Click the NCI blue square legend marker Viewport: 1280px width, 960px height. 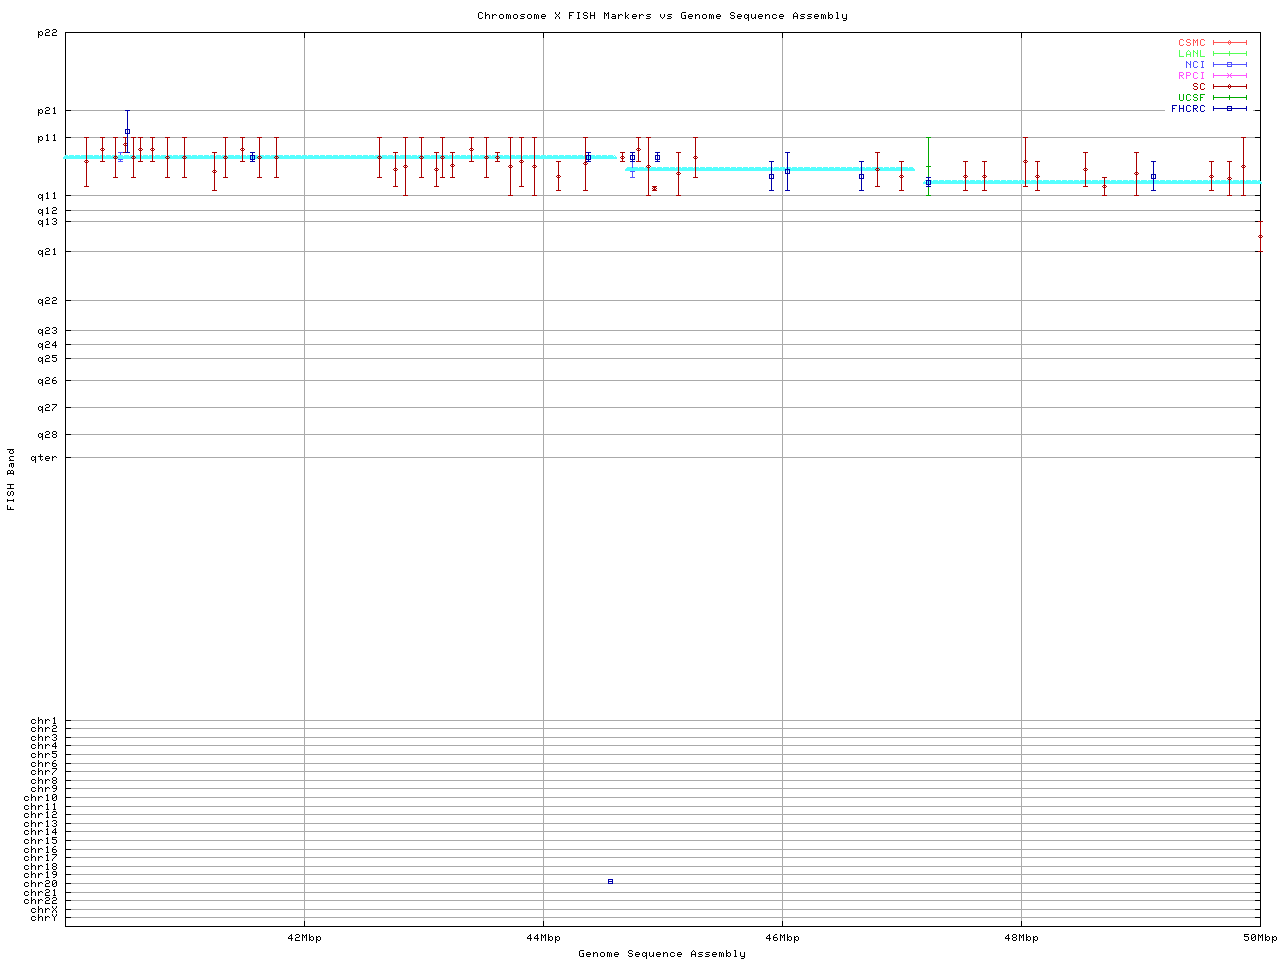[x=1229, y=65]
